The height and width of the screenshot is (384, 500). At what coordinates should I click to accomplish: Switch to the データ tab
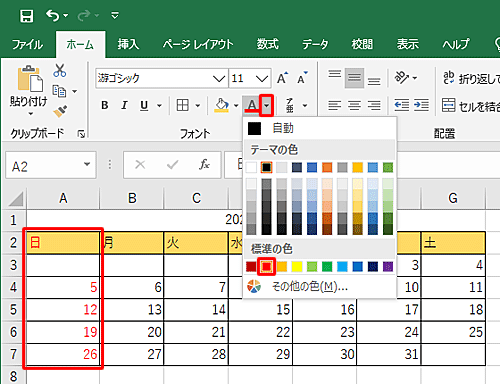(315, 44)
